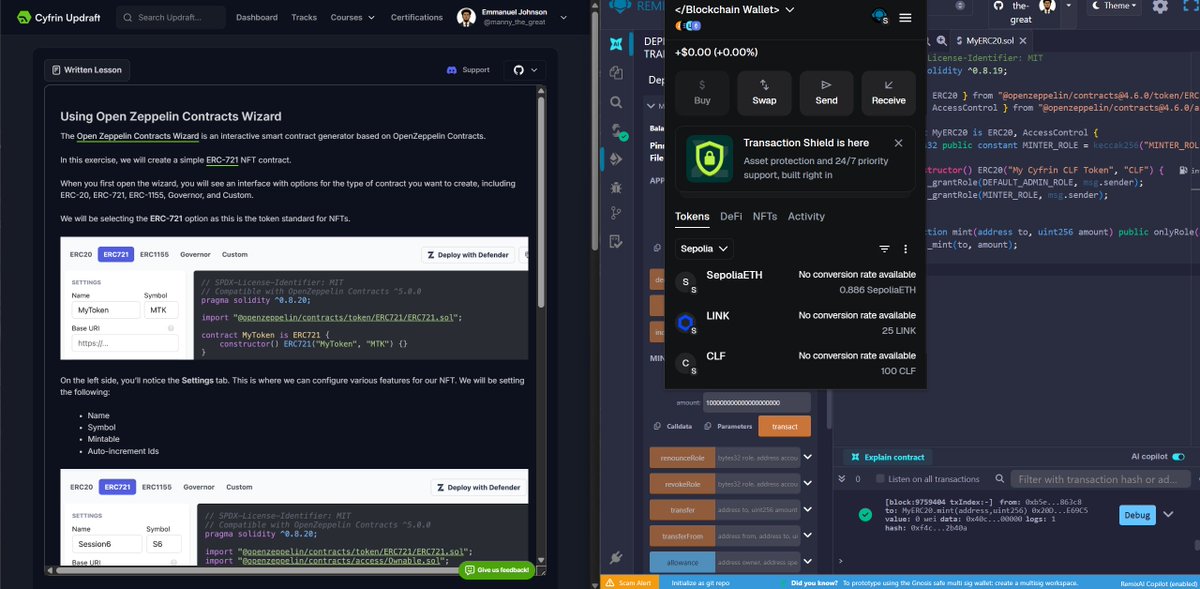Click the filter icon above the token list
1200x589 pixels.
(884, 248)
